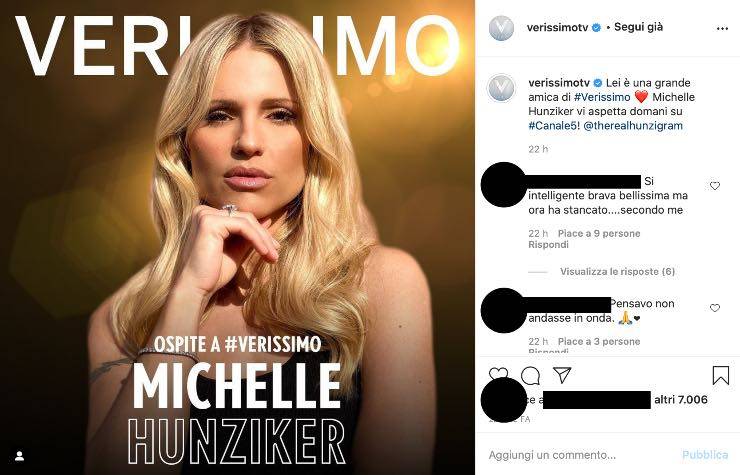Click the share paper plane icon

click(562, 376)
